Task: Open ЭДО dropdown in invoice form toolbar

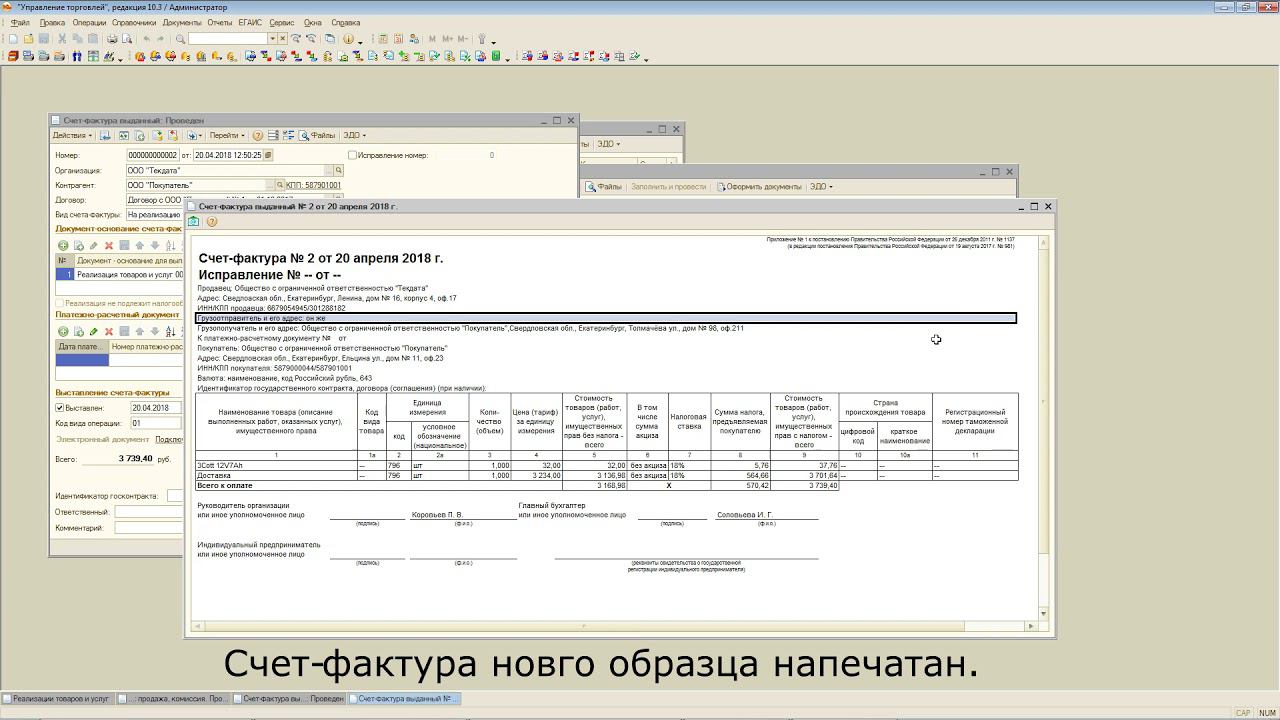Action: pyautogui.click(x=354, y=135)
